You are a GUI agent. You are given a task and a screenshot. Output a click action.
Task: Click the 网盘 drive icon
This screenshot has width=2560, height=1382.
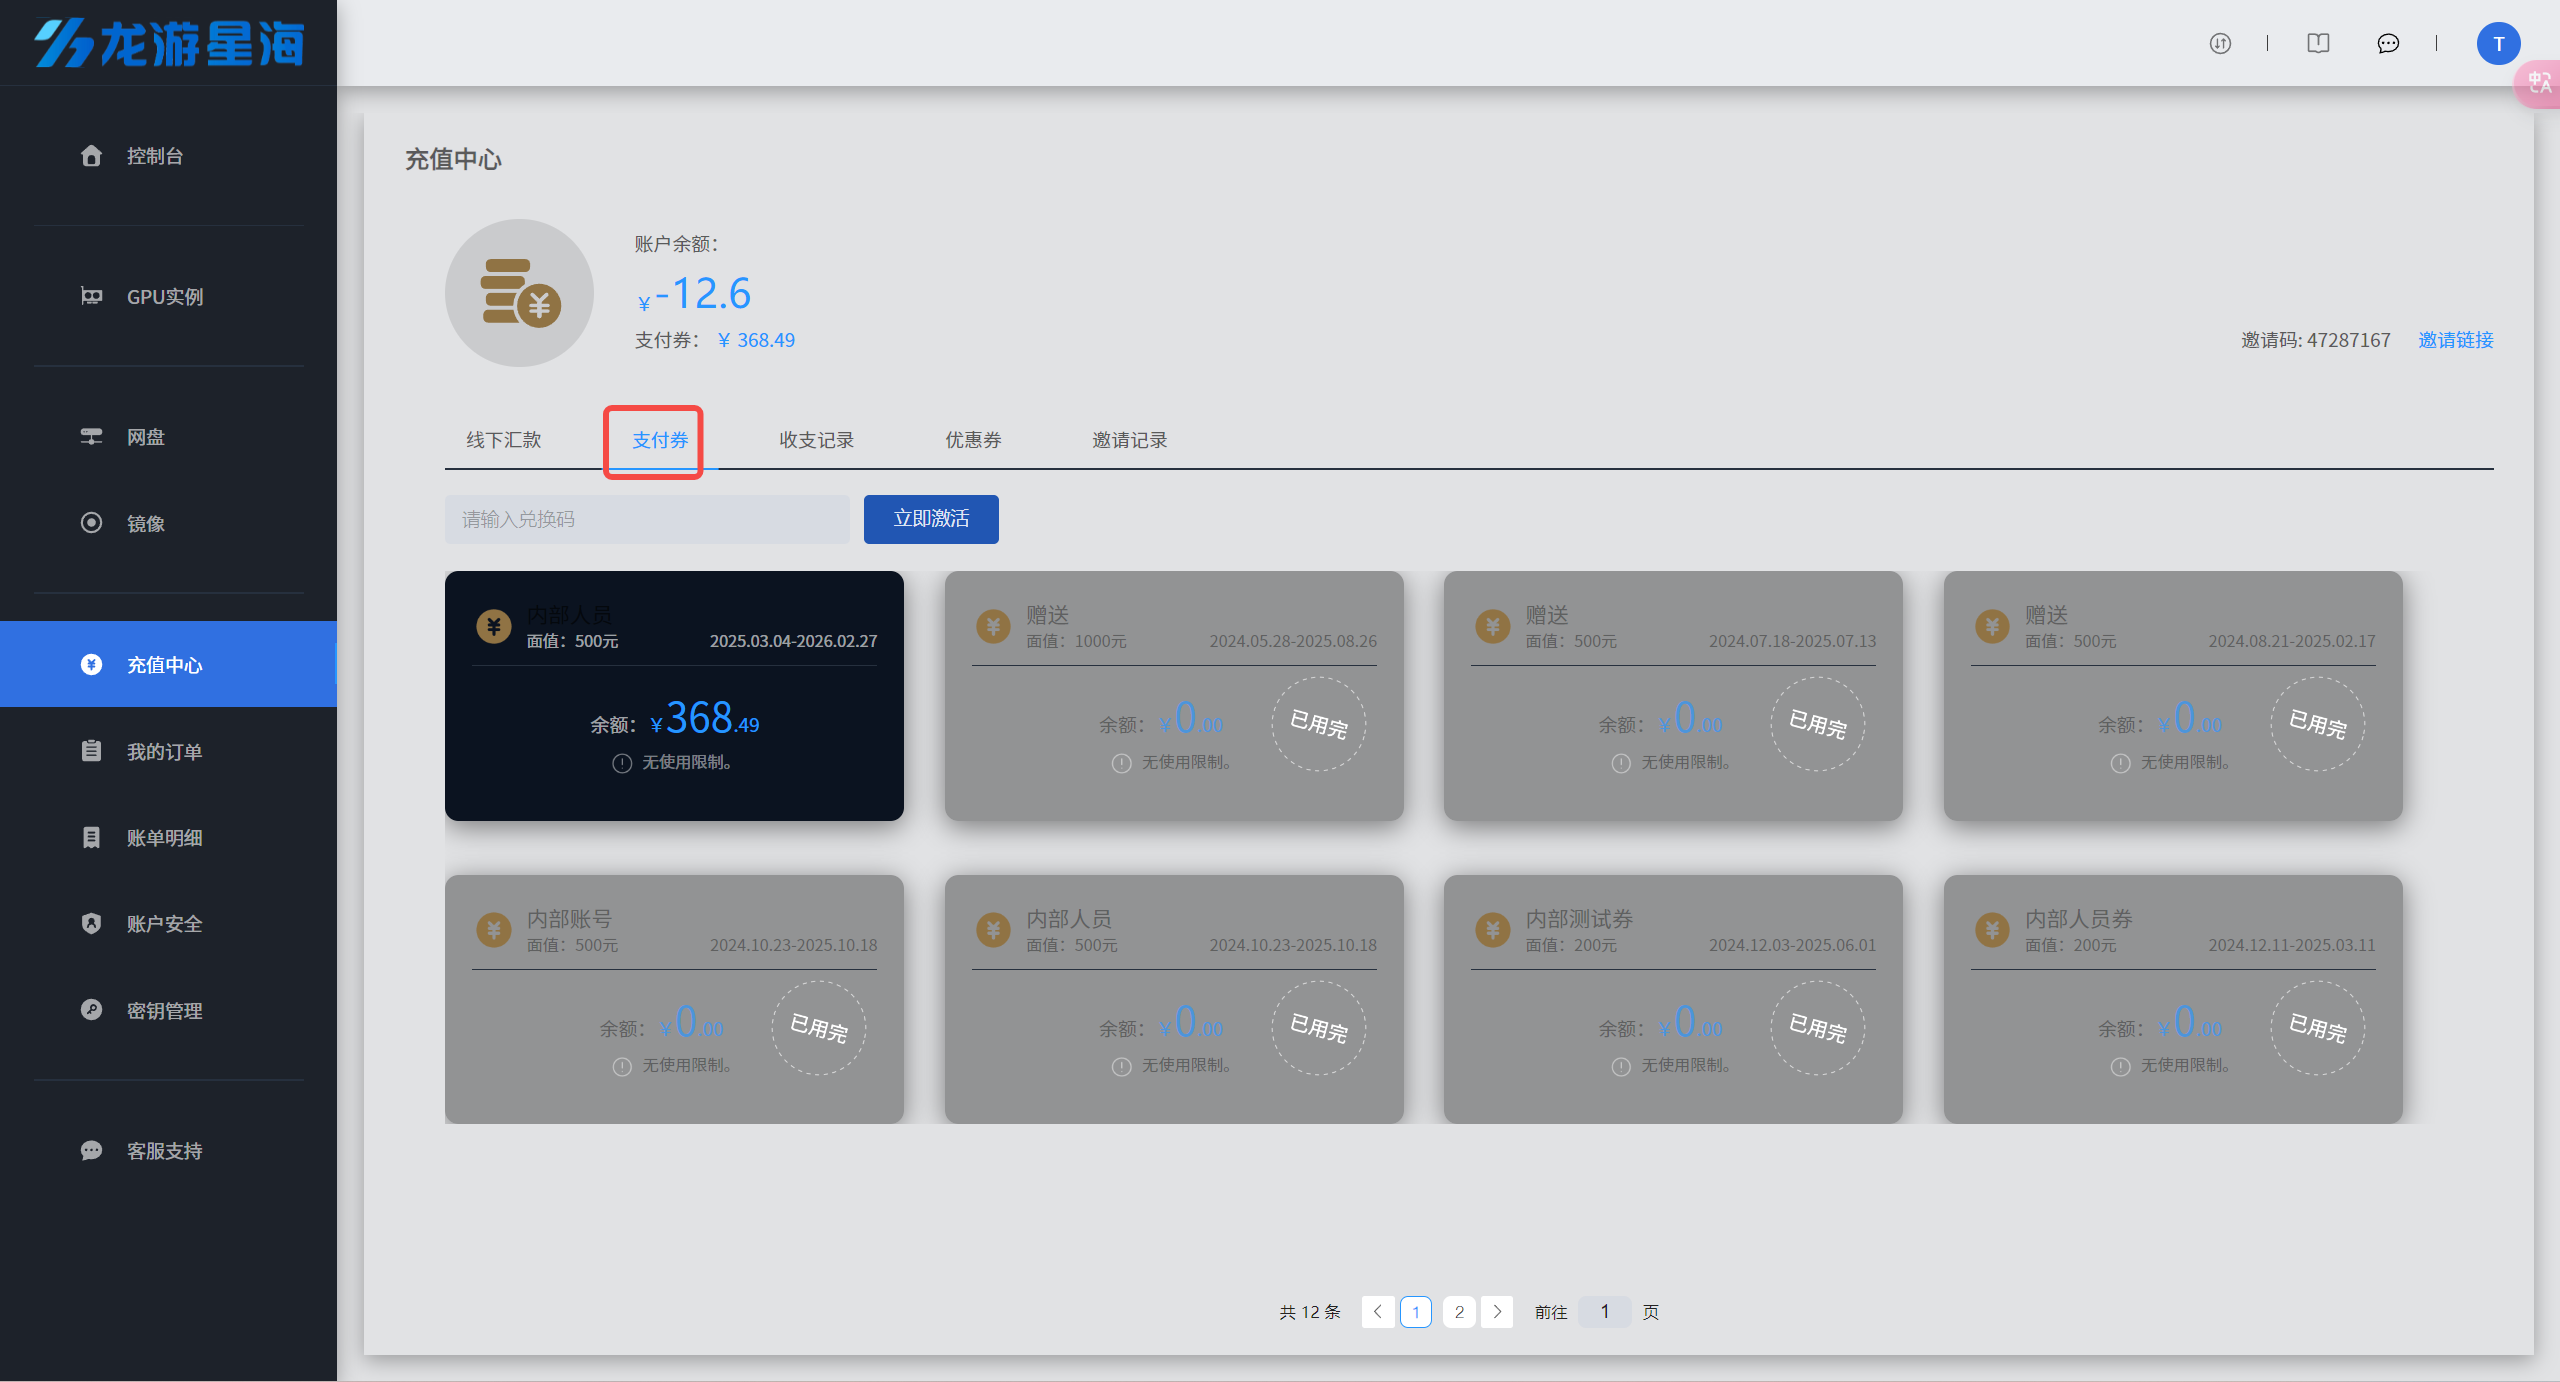[91, 437]
